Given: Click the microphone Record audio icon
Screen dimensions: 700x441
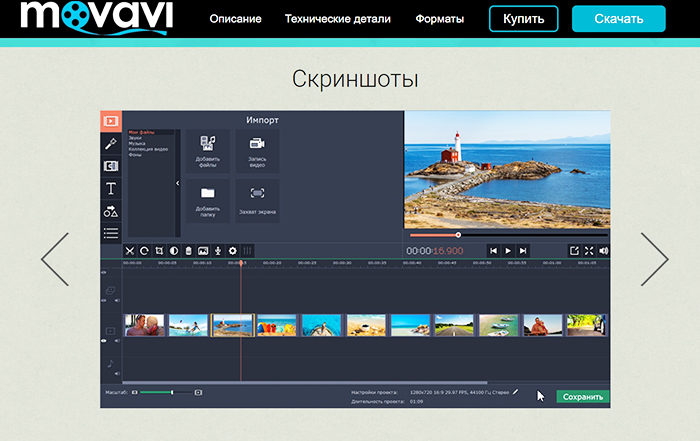Looking at the screenshot, I should [218, 250].
